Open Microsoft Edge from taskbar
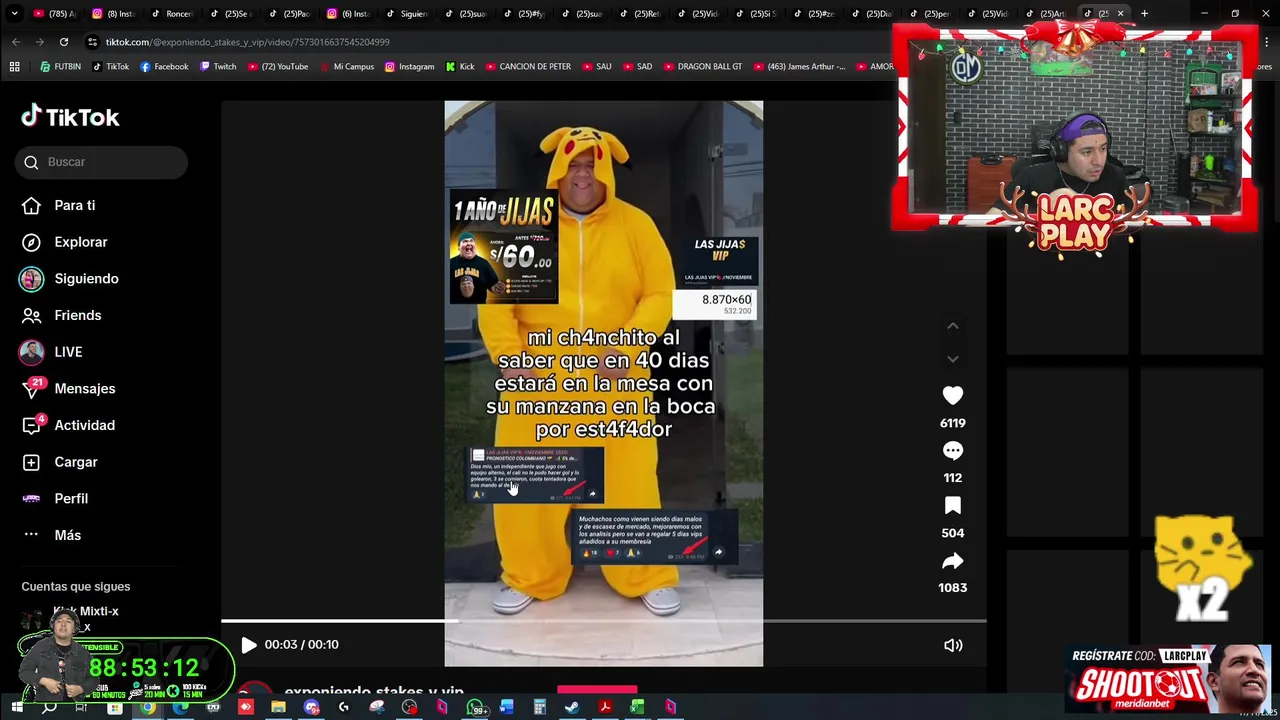1280x720 pixels. [x=180, y=707]
